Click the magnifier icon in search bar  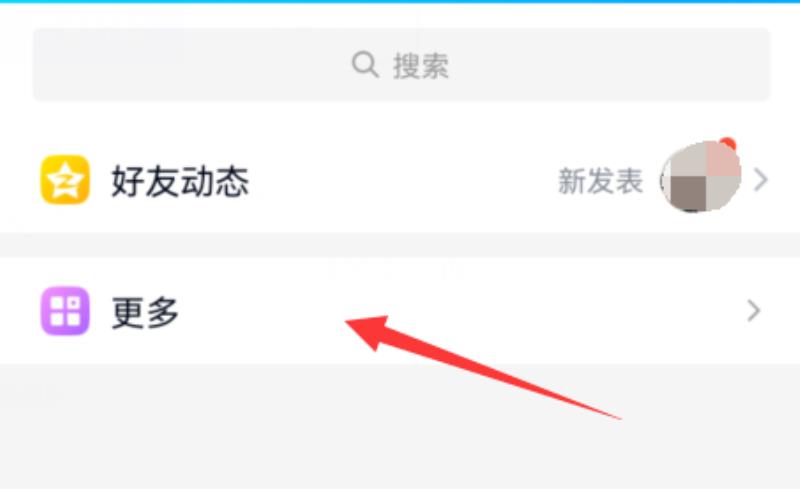click(x=365, y=64)
